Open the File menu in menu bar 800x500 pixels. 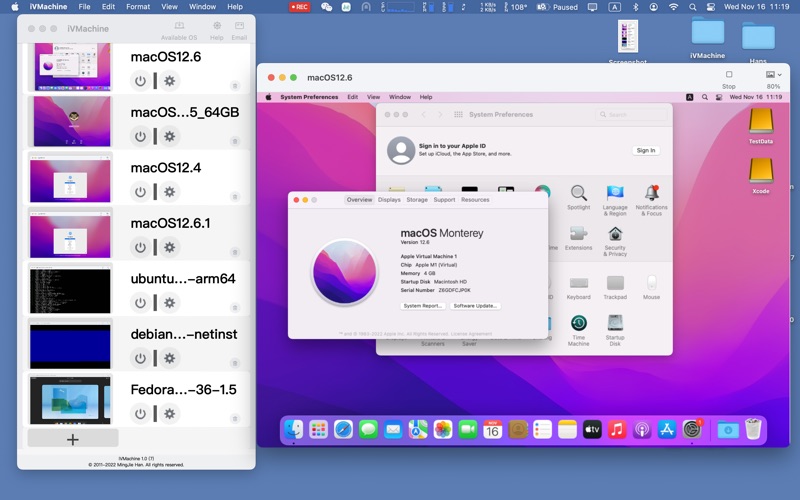tap(84, 7)
